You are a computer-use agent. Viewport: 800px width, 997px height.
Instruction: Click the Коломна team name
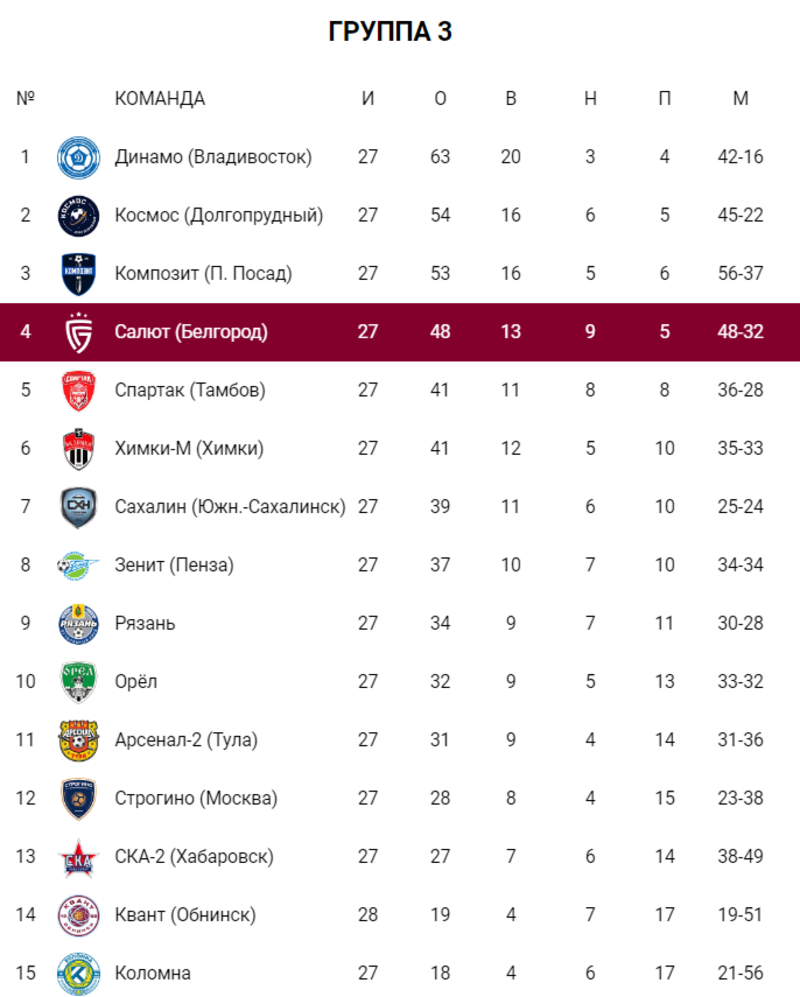(153, 973)
